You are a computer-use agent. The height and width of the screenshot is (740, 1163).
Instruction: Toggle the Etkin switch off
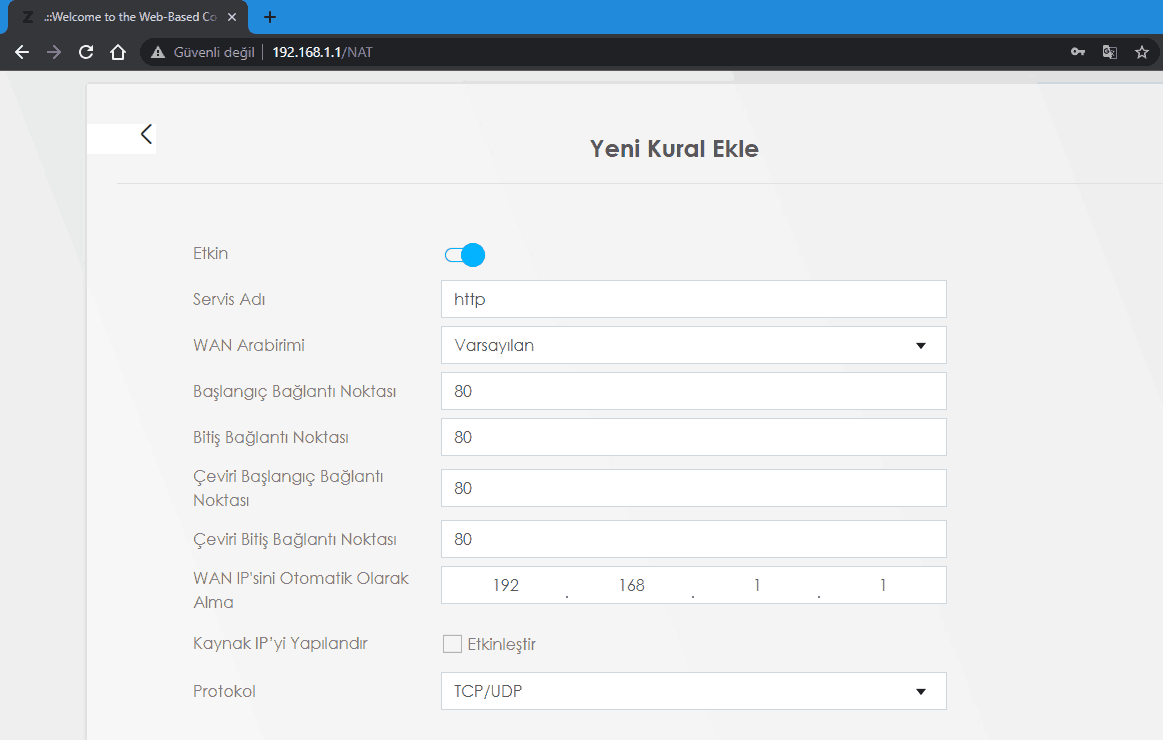pyautogui.click(x=465, y=255)
